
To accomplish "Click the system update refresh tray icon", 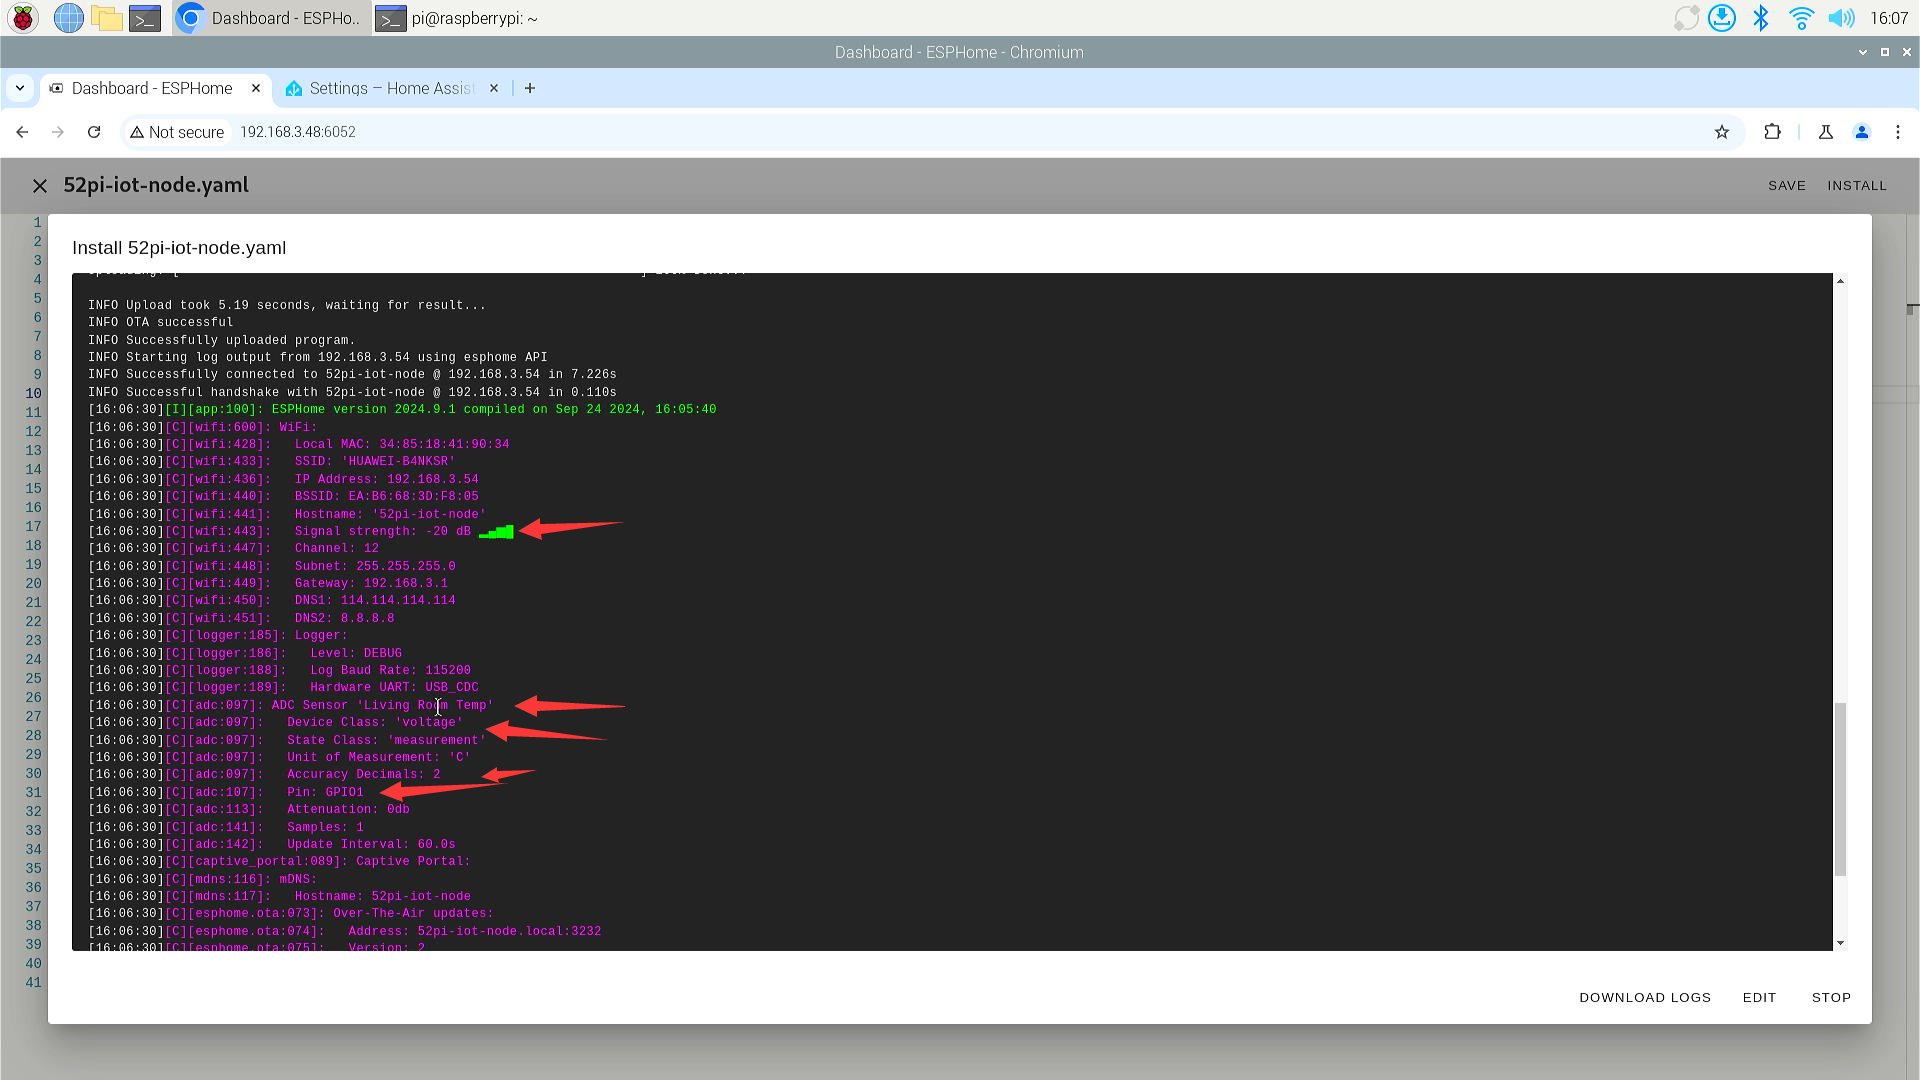I will coord(1686,18).
